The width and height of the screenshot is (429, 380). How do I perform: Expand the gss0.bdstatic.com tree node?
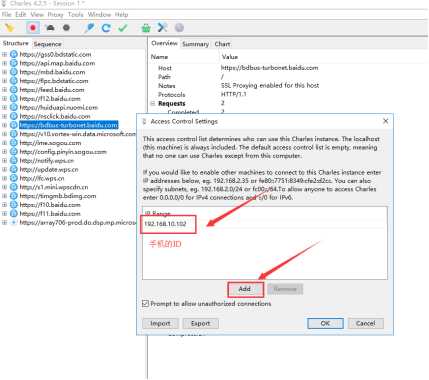pos(4,54)
